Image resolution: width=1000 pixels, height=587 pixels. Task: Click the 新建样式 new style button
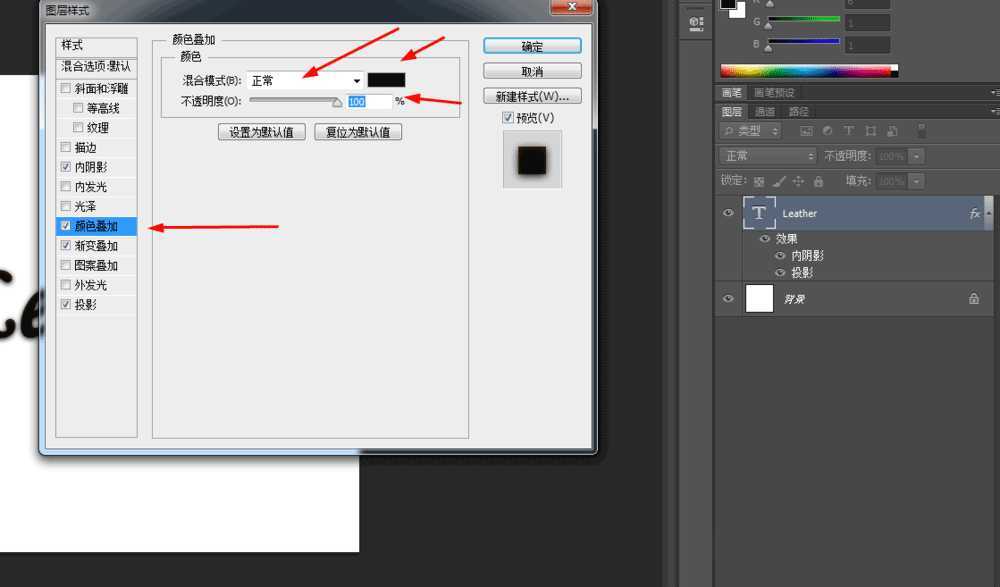tap(532, 95)
